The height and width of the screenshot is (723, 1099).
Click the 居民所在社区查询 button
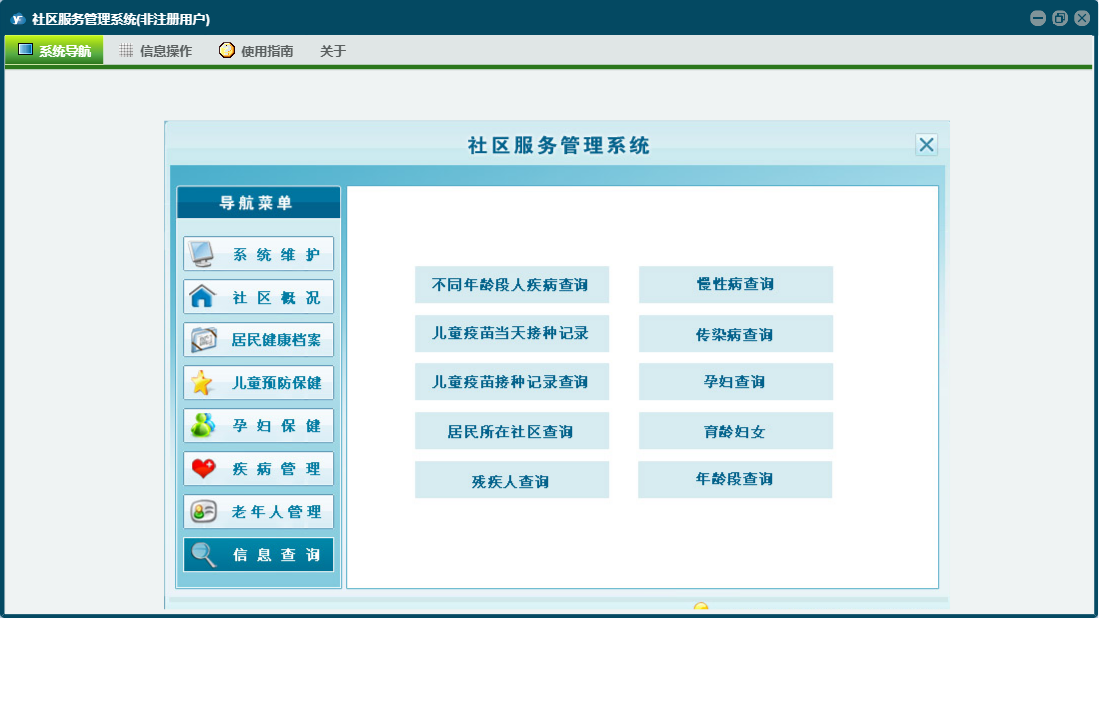(x=512, y=431)
